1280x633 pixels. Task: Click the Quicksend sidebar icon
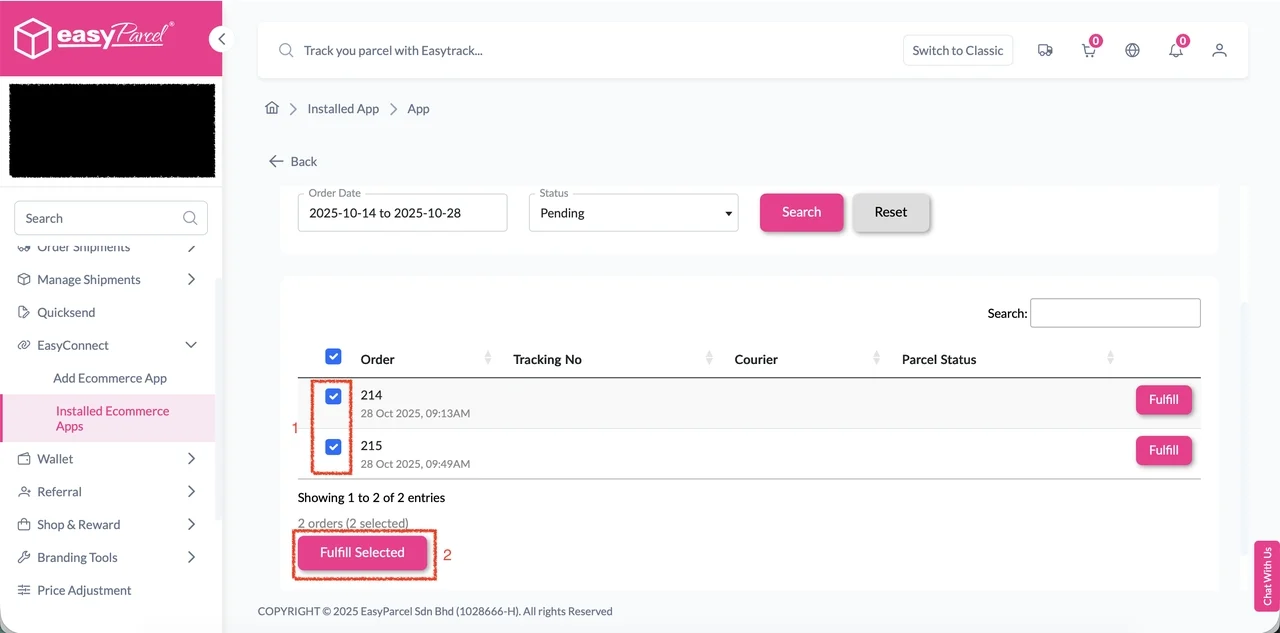[23, 312]
